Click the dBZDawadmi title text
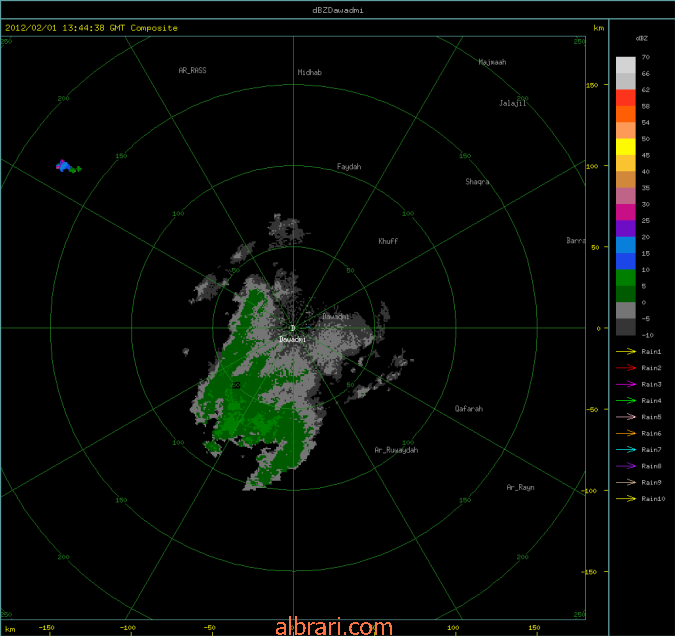Screen dimensions: 675x636 (338, 10)
